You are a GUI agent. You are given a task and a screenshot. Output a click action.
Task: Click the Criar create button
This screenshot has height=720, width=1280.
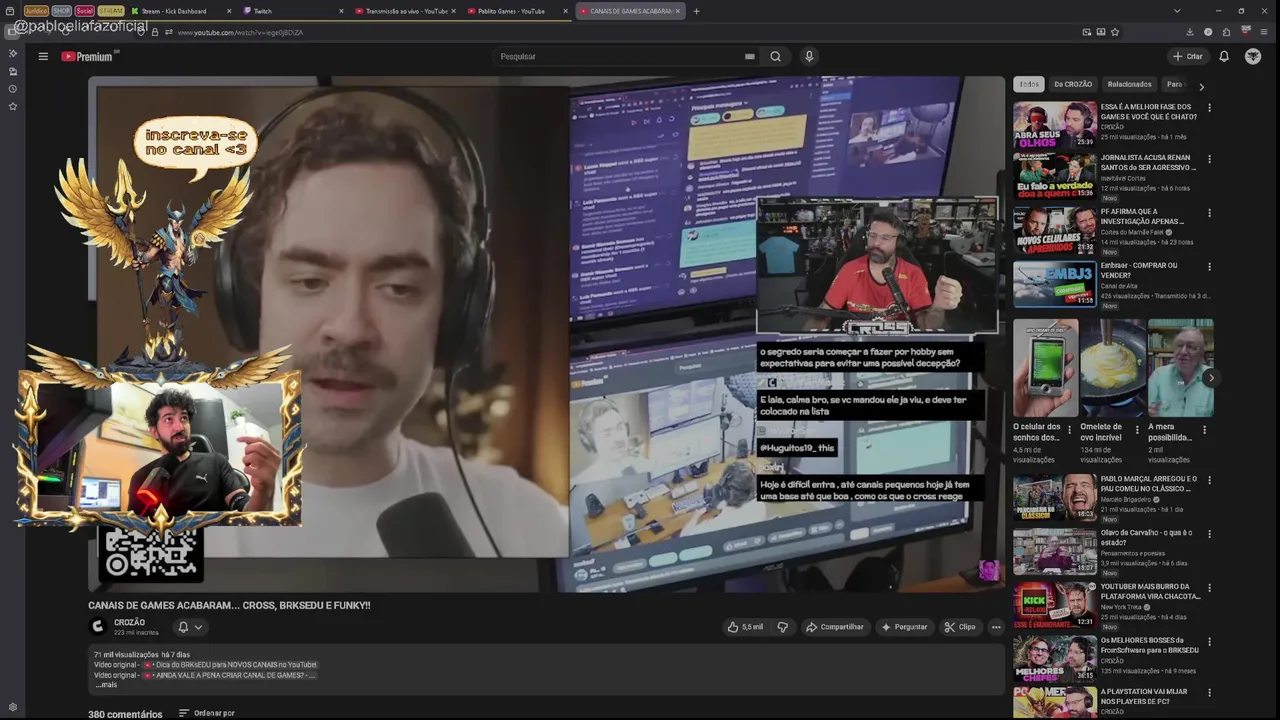[x=1188, y=57]
